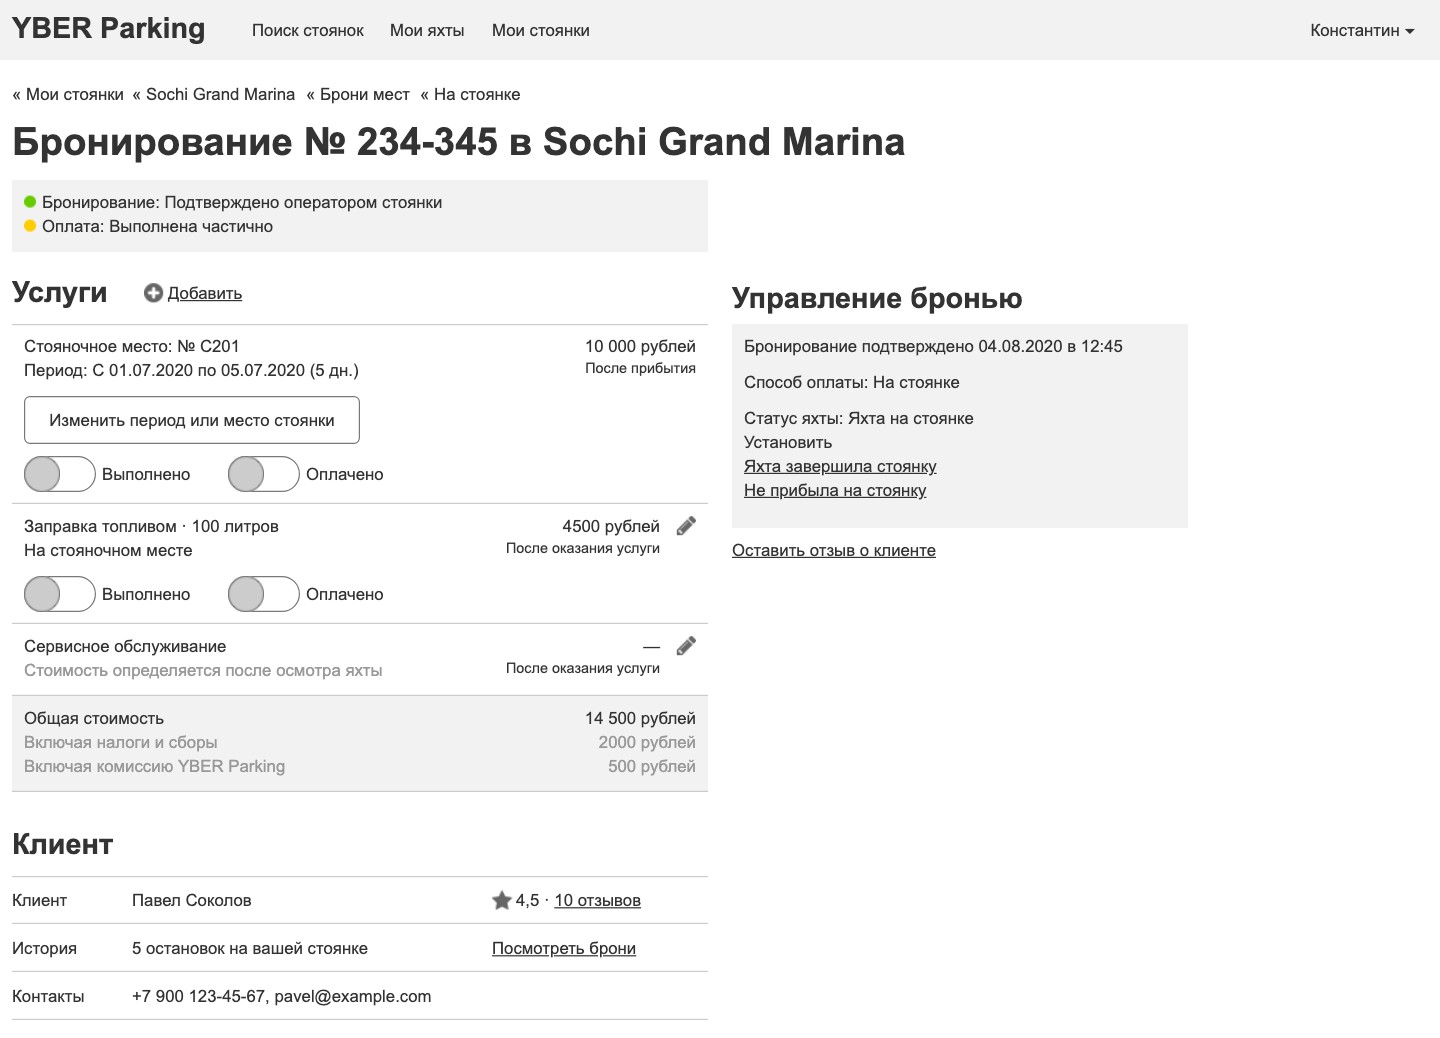Follow the Мои стоянки breadcrumb link
Viewport: 1440px width, 1038px height.
point(68,94)
